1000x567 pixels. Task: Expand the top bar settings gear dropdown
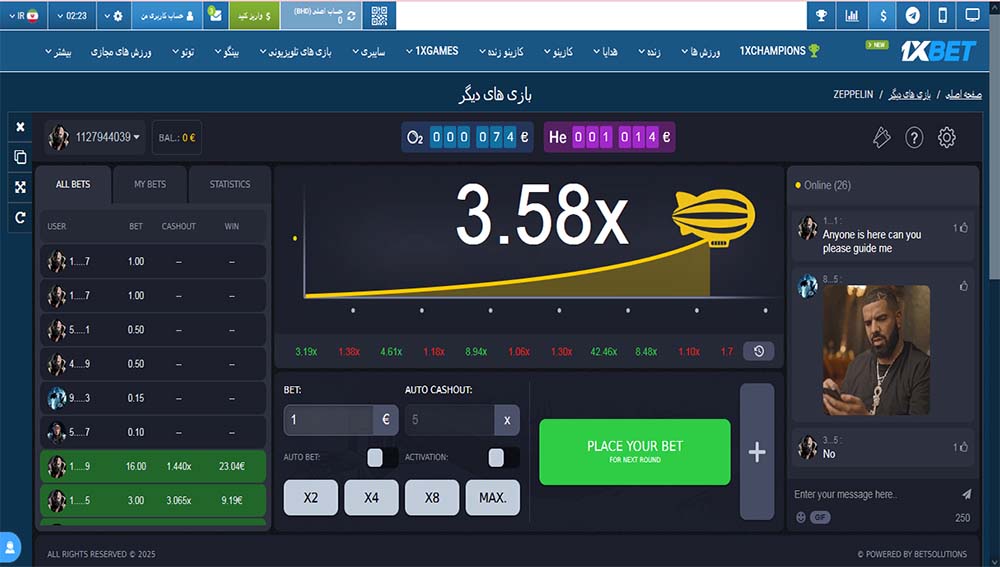coord(114,16)
